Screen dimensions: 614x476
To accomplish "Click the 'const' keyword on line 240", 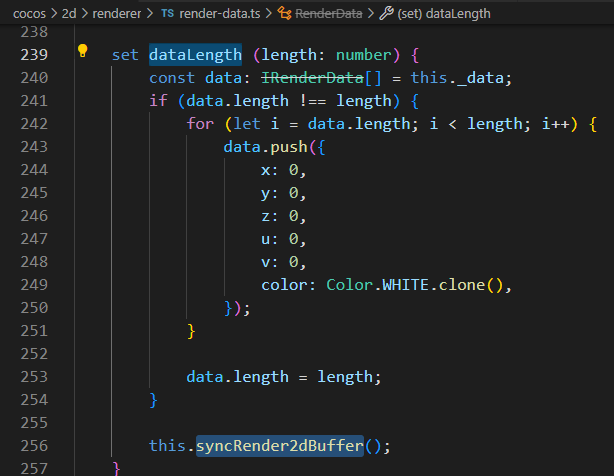I will 172,78.
